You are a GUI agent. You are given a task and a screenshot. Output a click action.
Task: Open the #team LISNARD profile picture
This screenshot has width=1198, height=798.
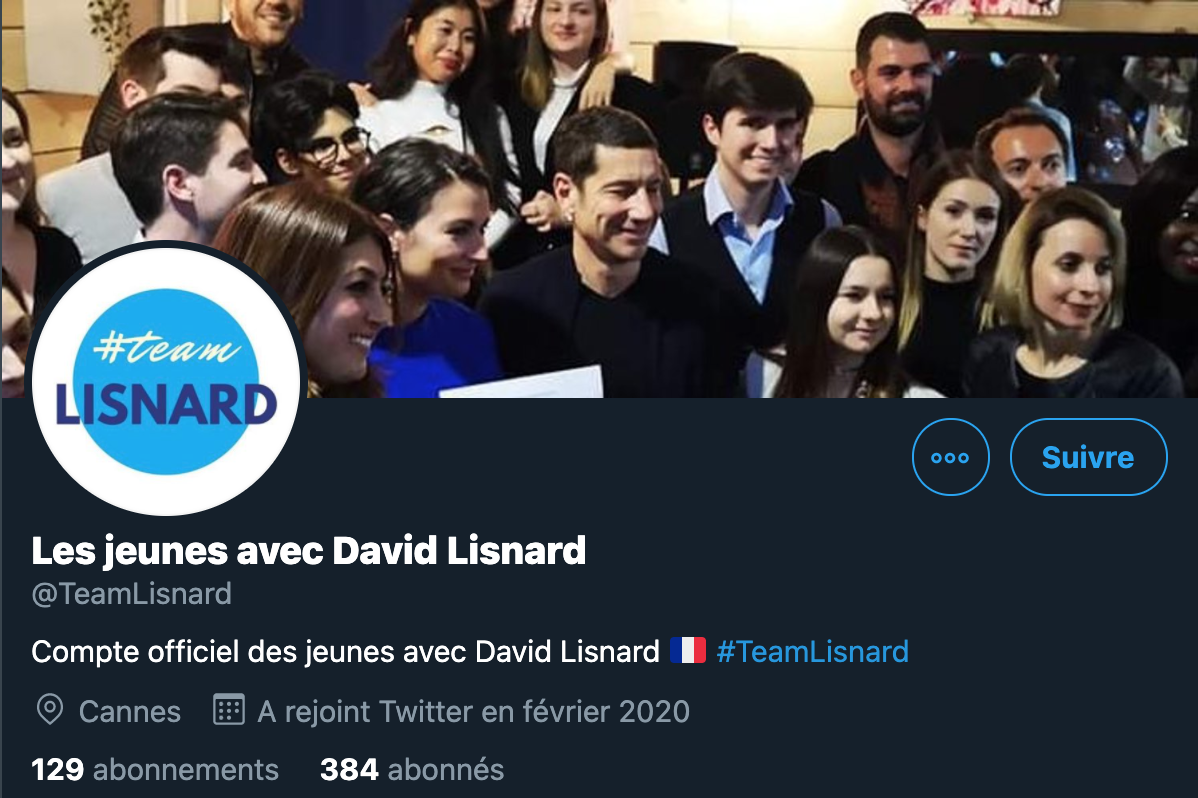166,381
